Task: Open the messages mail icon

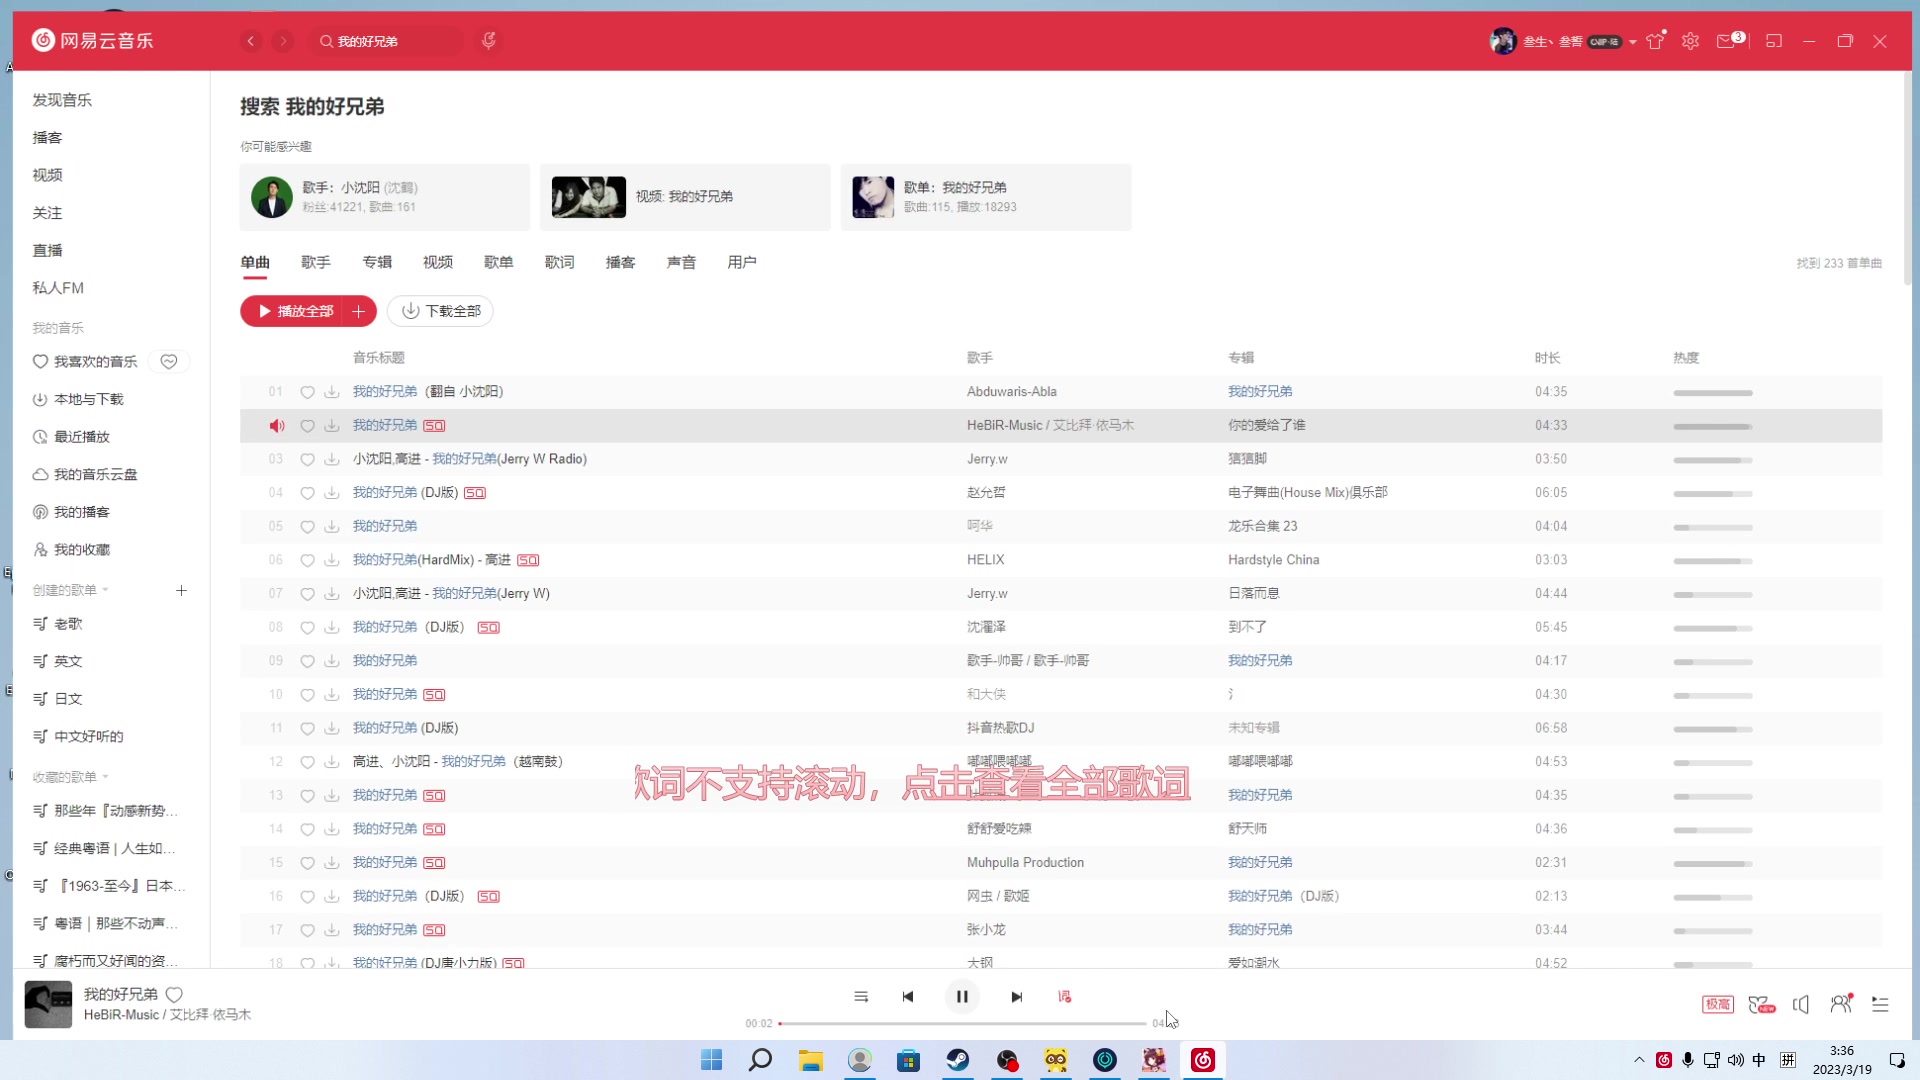Action: pos(1726,41)
